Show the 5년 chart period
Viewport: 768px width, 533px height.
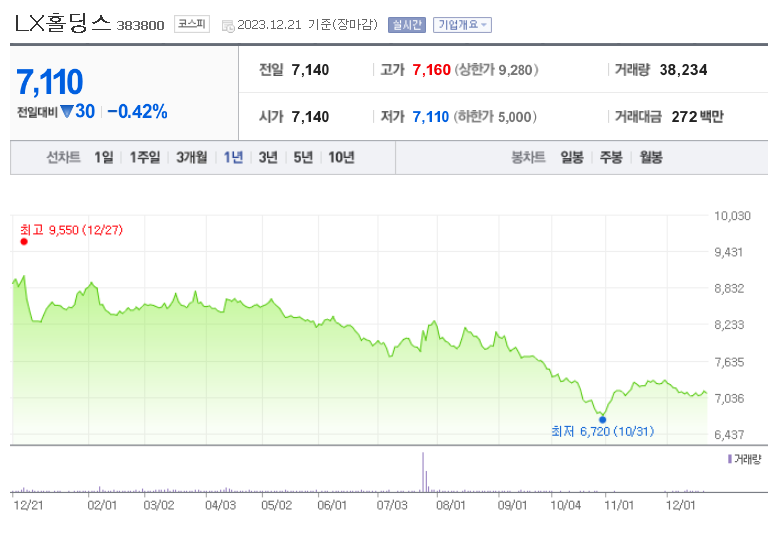(303, 157)
